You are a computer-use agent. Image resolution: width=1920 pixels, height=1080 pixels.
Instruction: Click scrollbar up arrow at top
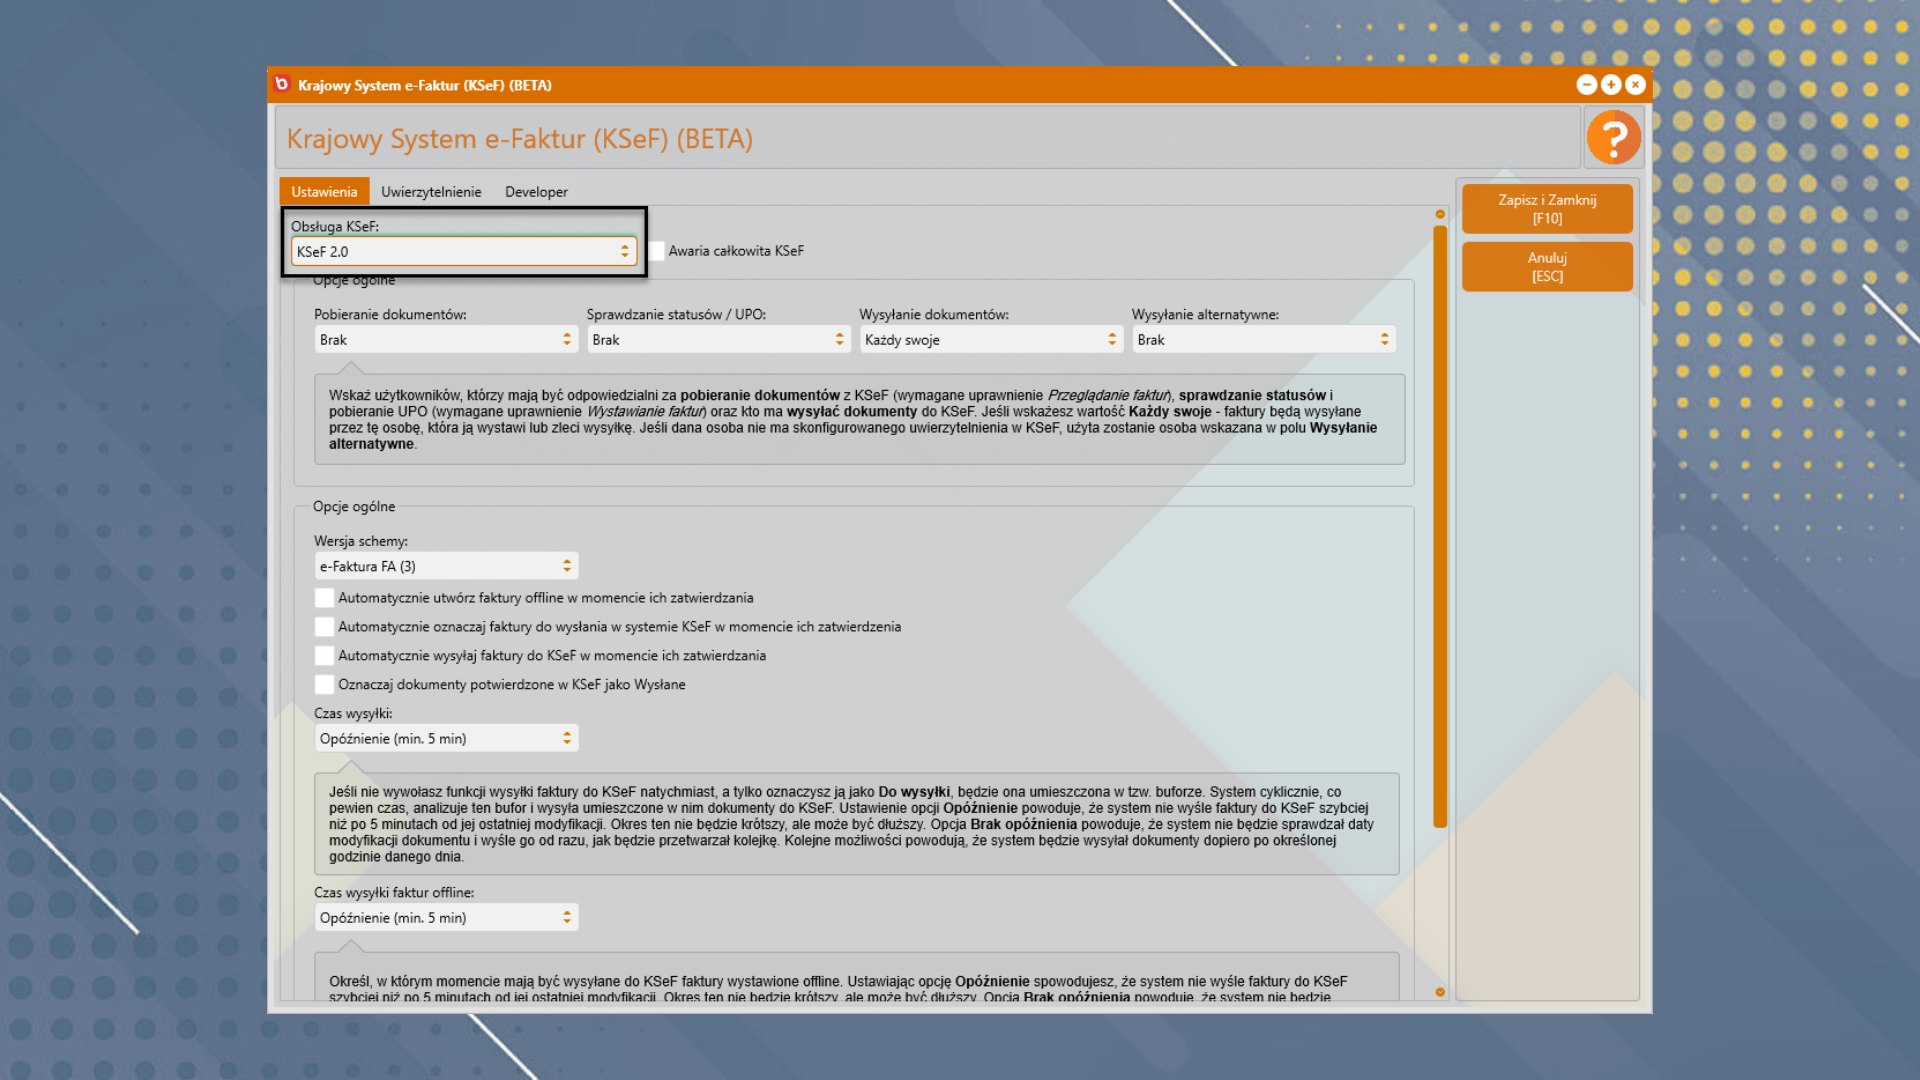pos(1440,214)
